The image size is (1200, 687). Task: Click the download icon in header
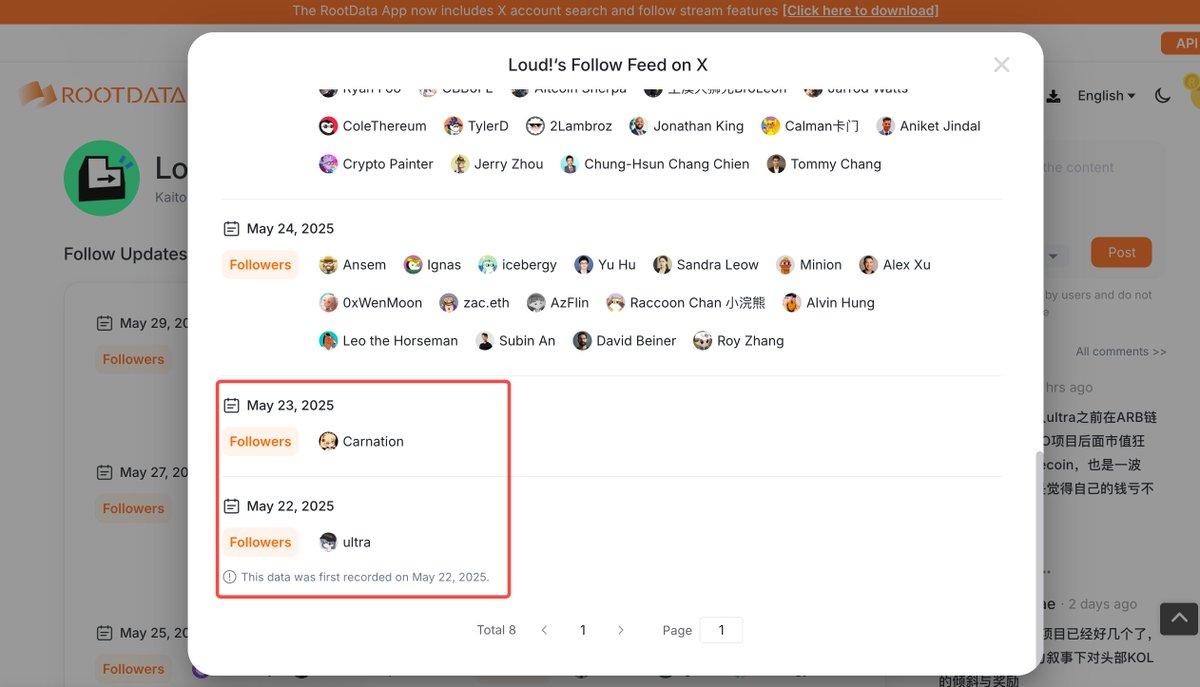(1054, 97)
